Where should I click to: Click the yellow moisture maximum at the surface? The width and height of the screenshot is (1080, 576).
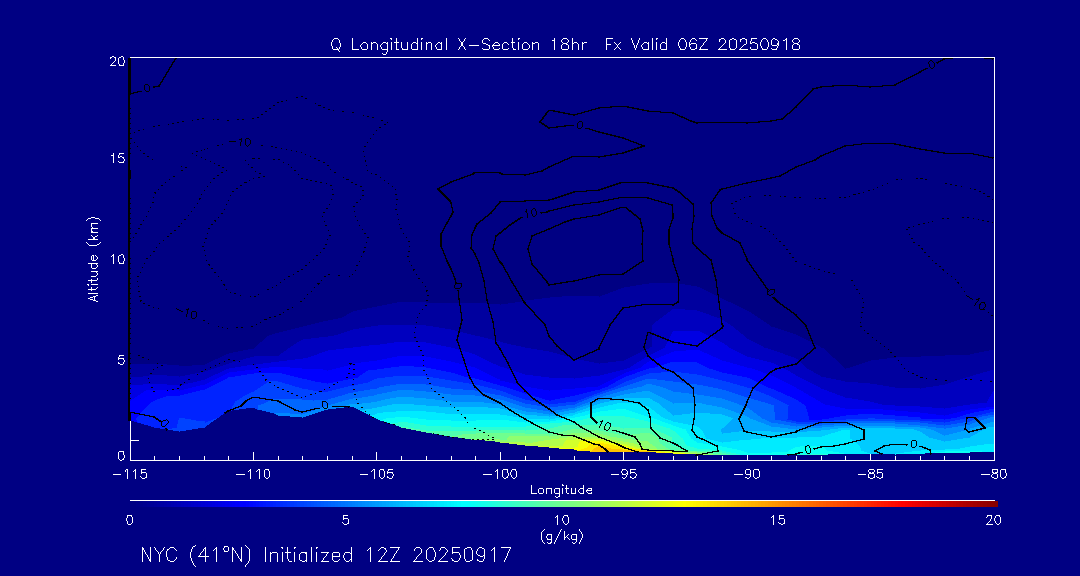(x=560, y=441)
